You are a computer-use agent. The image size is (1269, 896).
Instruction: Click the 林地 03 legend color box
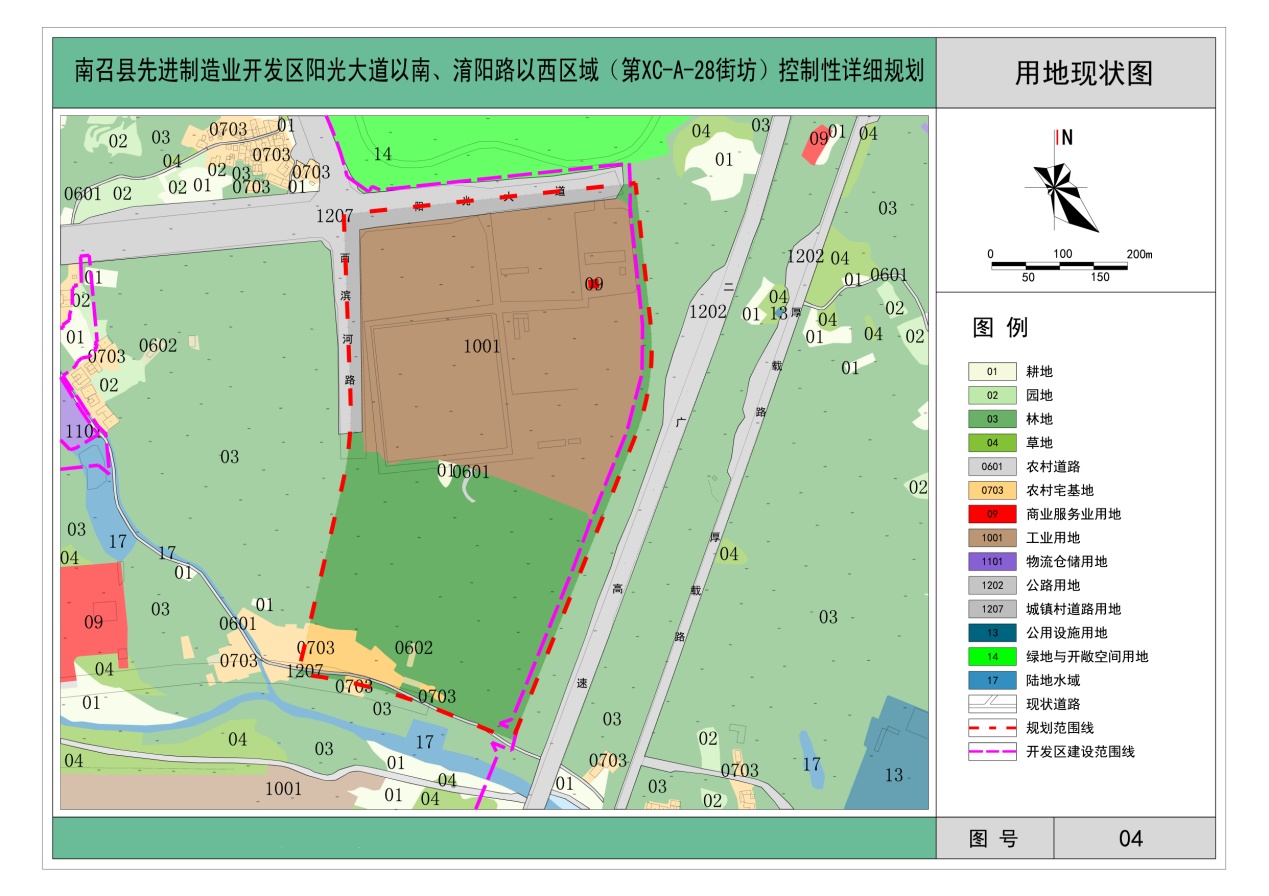click(x=992, y=419)
